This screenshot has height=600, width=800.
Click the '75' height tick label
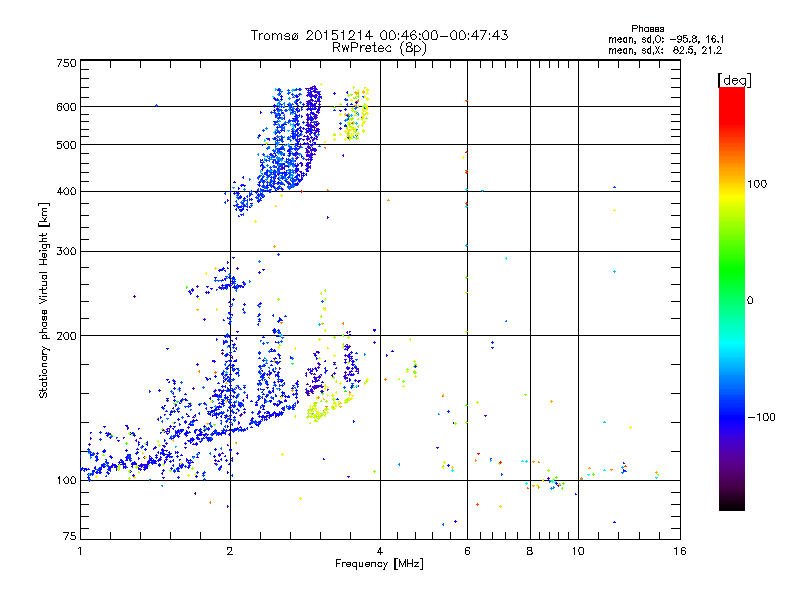click(70, 536)
